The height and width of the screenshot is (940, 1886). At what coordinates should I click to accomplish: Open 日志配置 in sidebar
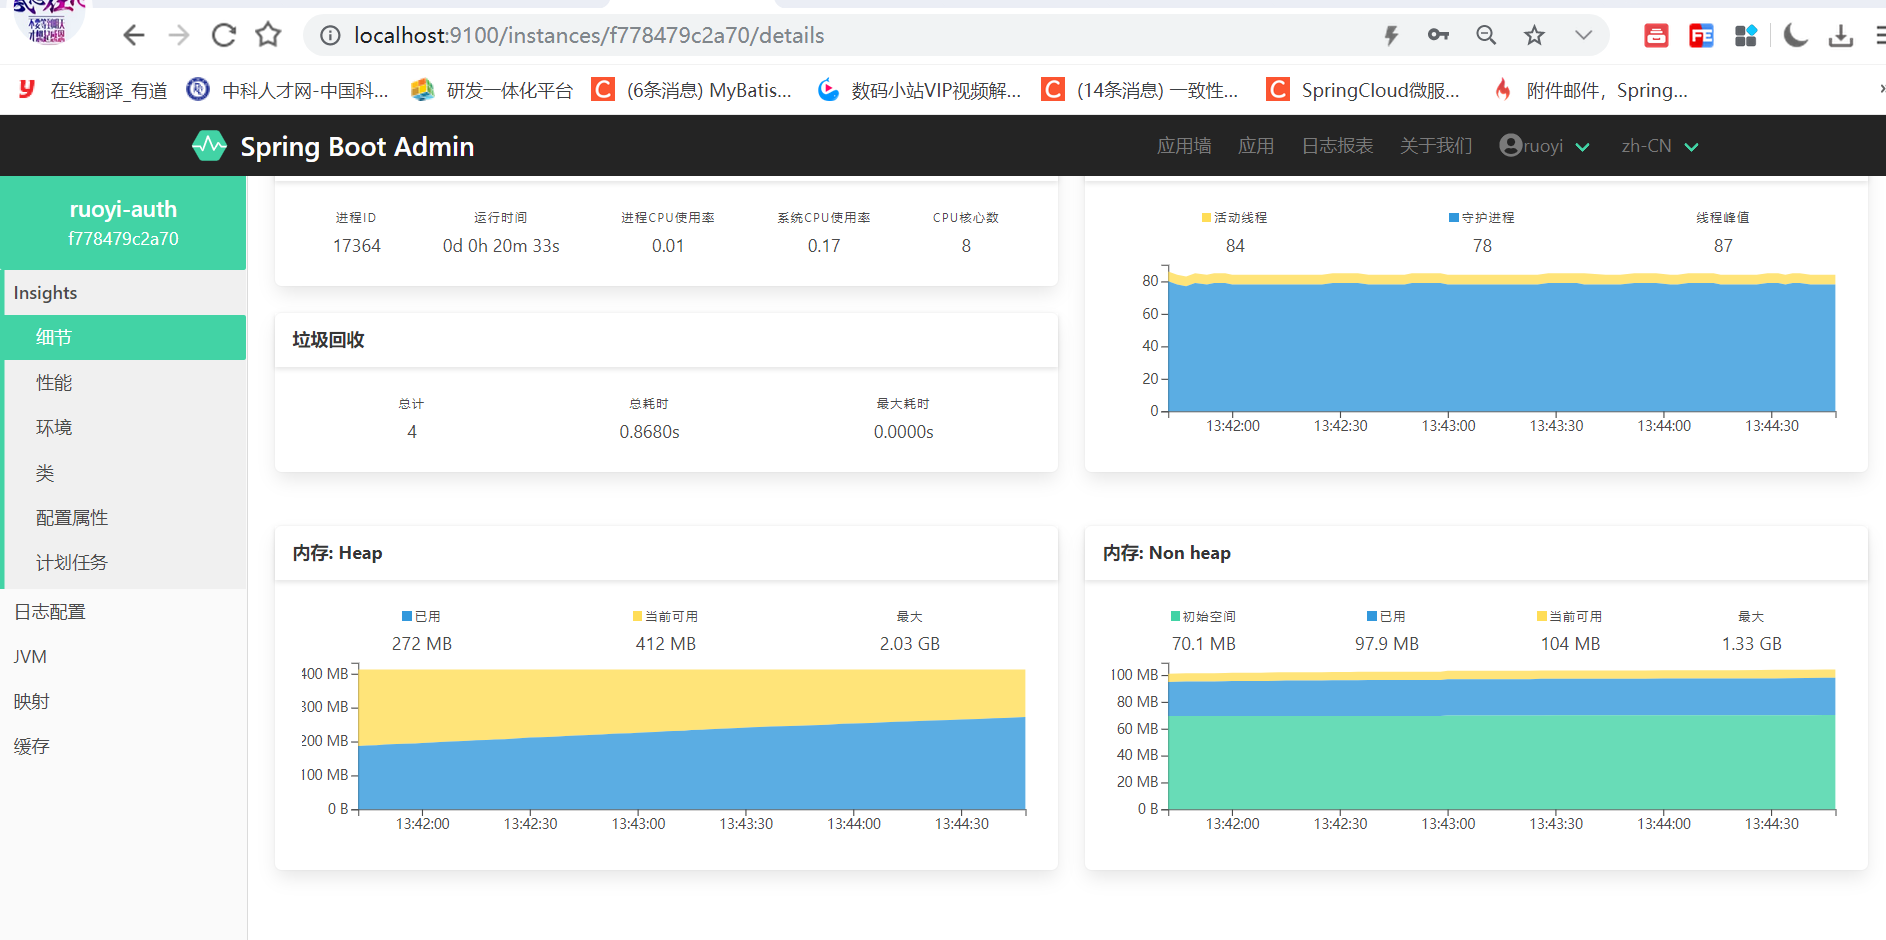pos(123,612)
